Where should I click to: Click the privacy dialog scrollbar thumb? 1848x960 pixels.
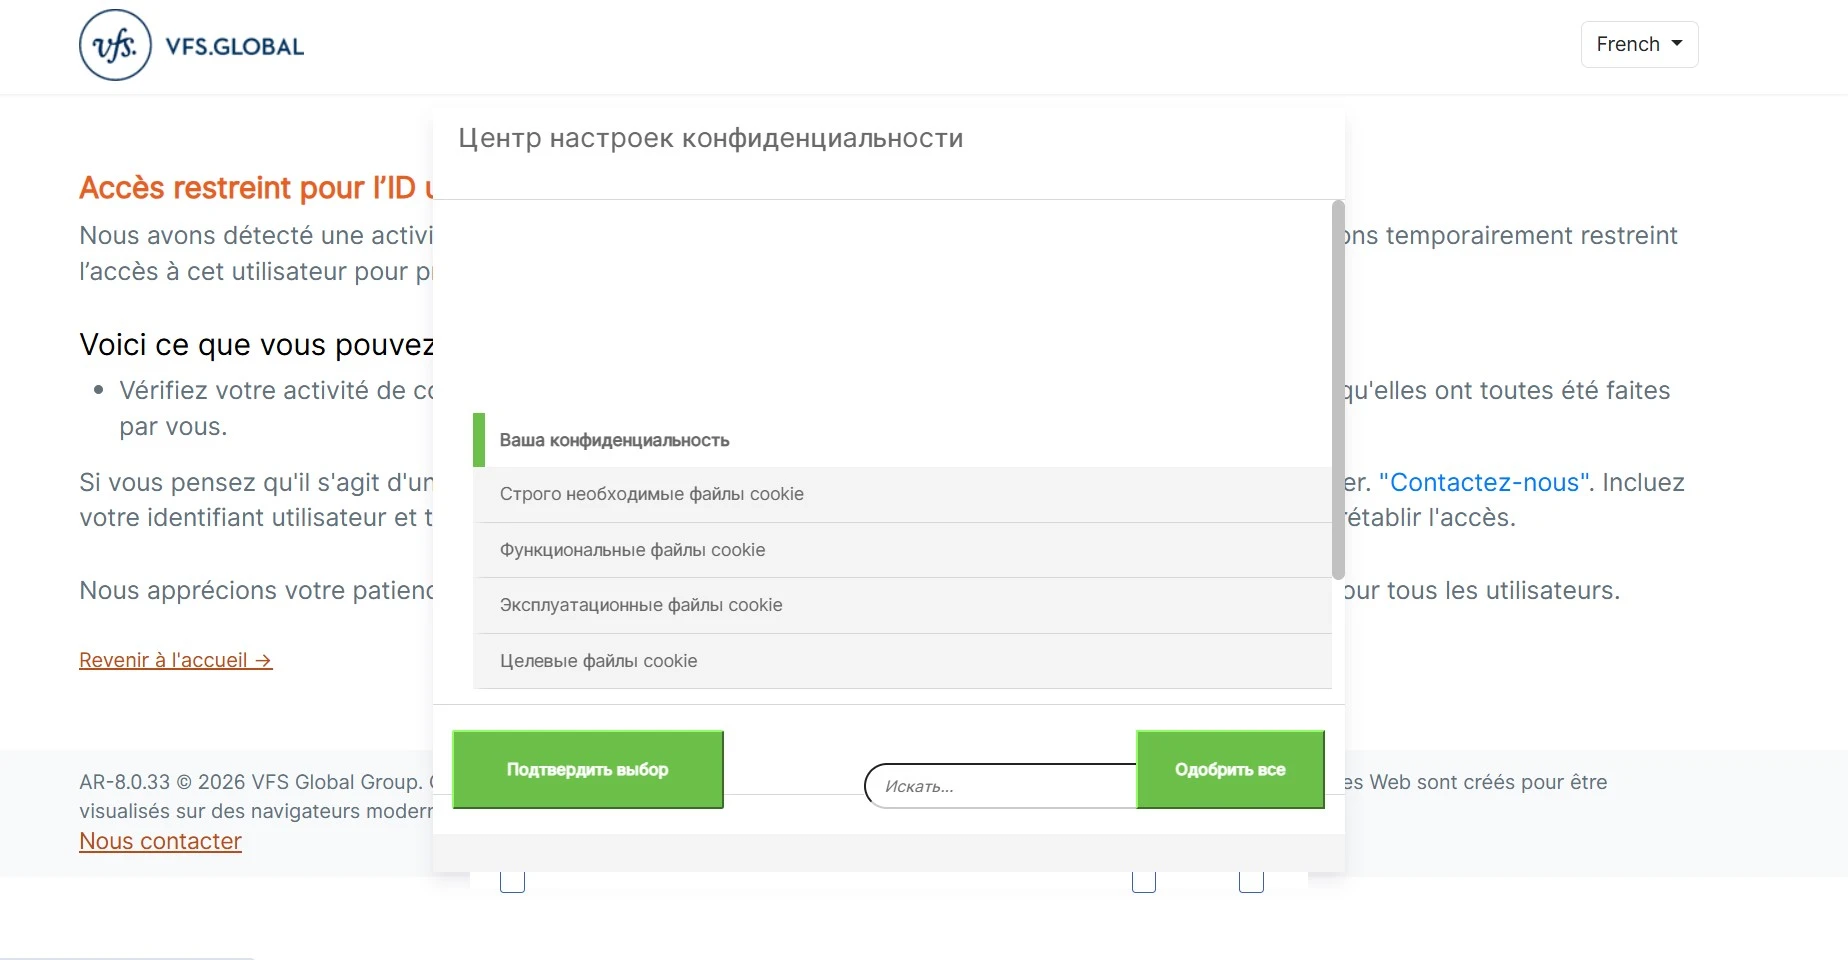[x=1338, y=390]
